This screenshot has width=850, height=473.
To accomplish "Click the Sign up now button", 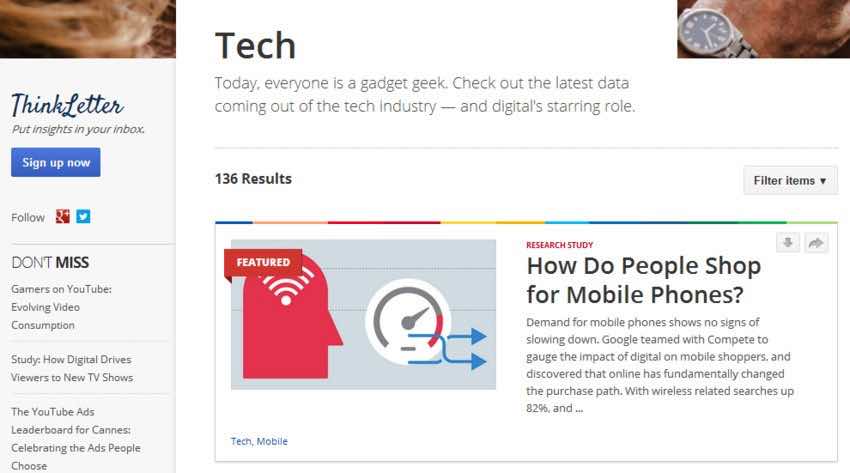I will (56, 162).
